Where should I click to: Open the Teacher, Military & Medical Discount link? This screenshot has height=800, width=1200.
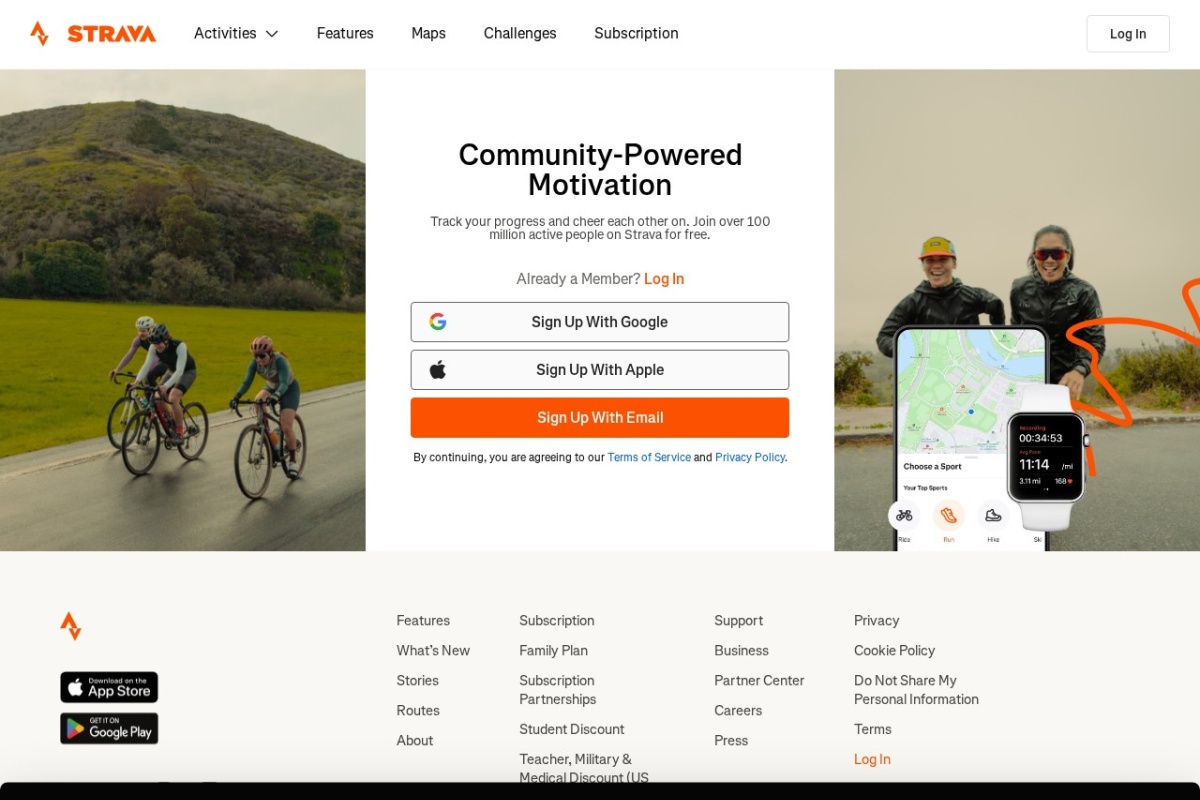click(584, 769)
